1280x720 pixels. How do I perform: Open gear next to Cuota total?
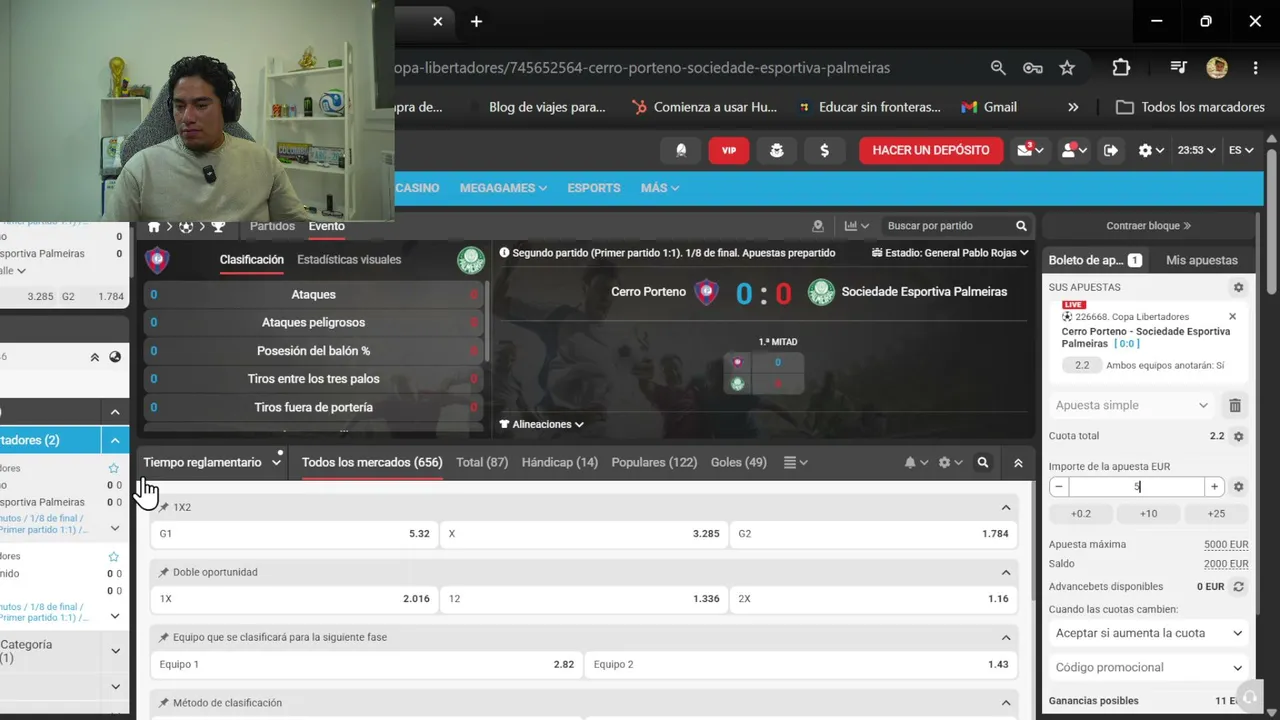click(x=1238, y=436)
